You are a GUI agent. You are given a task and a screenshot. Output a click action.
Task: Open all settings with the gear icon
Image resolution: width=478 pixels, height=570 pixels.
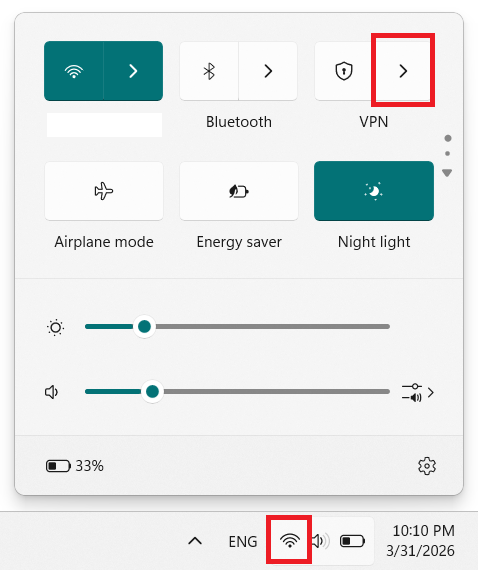point(427,466)
